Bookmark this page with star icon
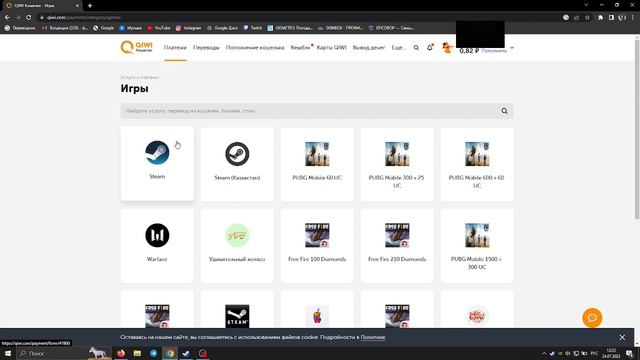 coord(587,18)
